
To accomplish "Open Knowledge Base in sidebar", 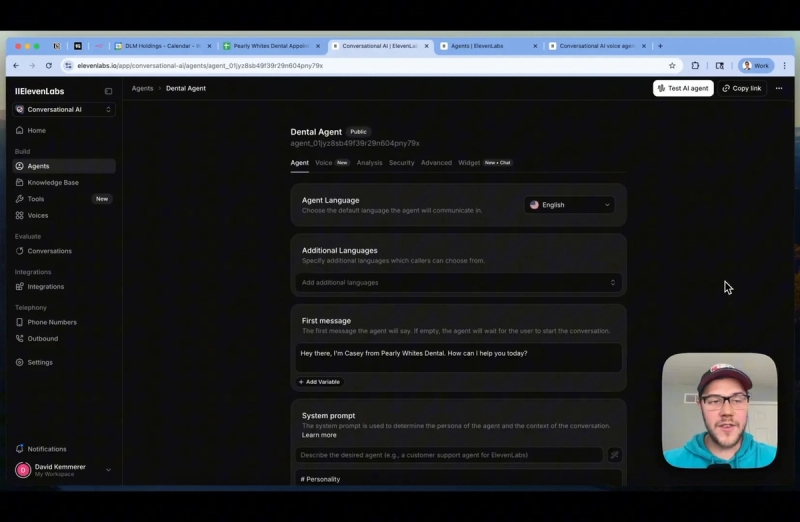I will point(64,182).
